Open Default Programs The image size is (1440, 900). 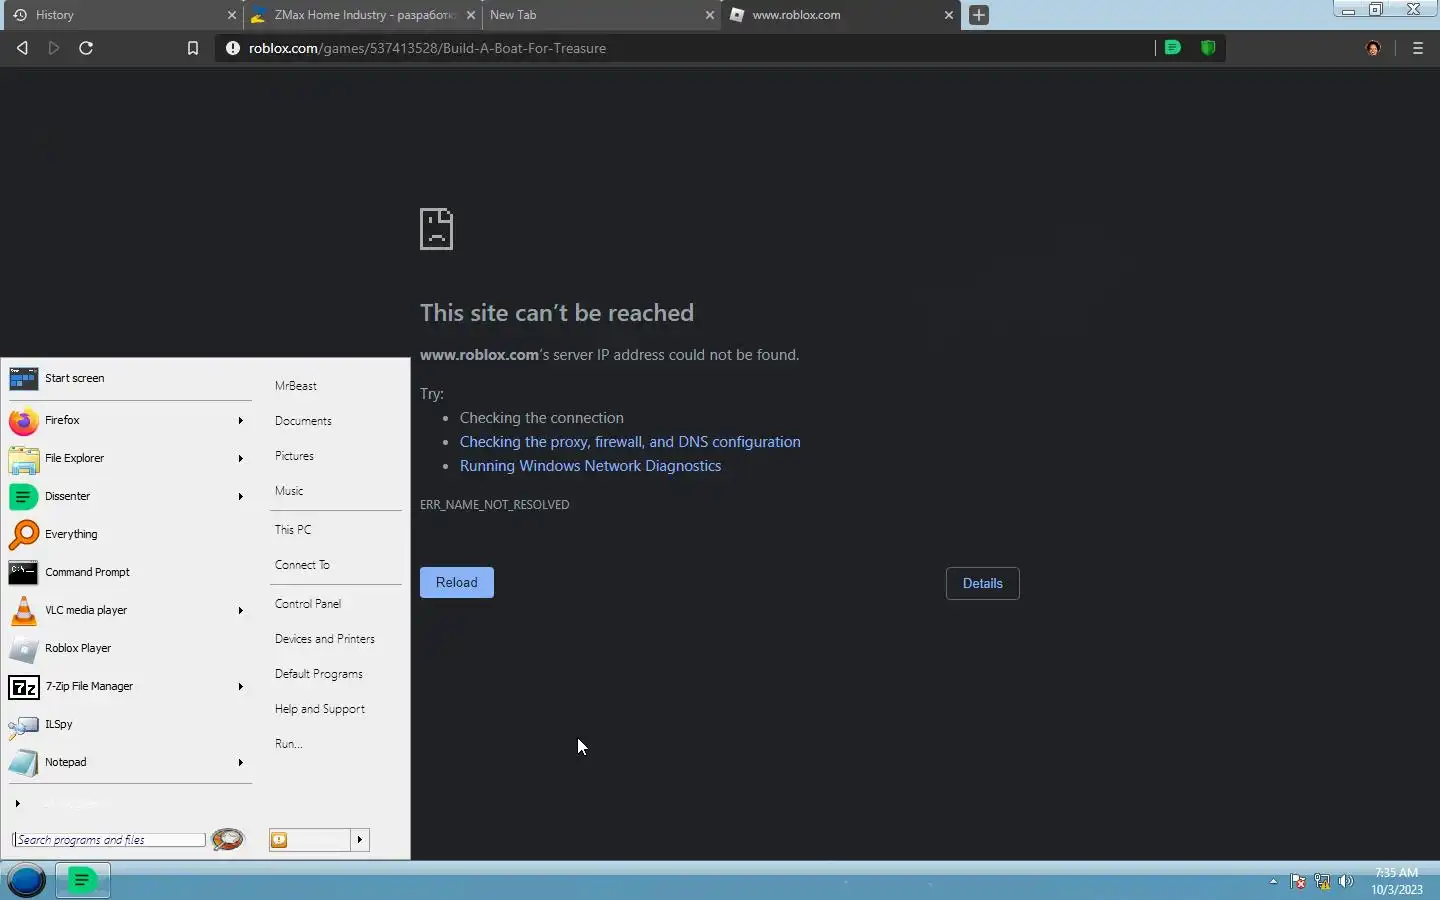point(319,674)
